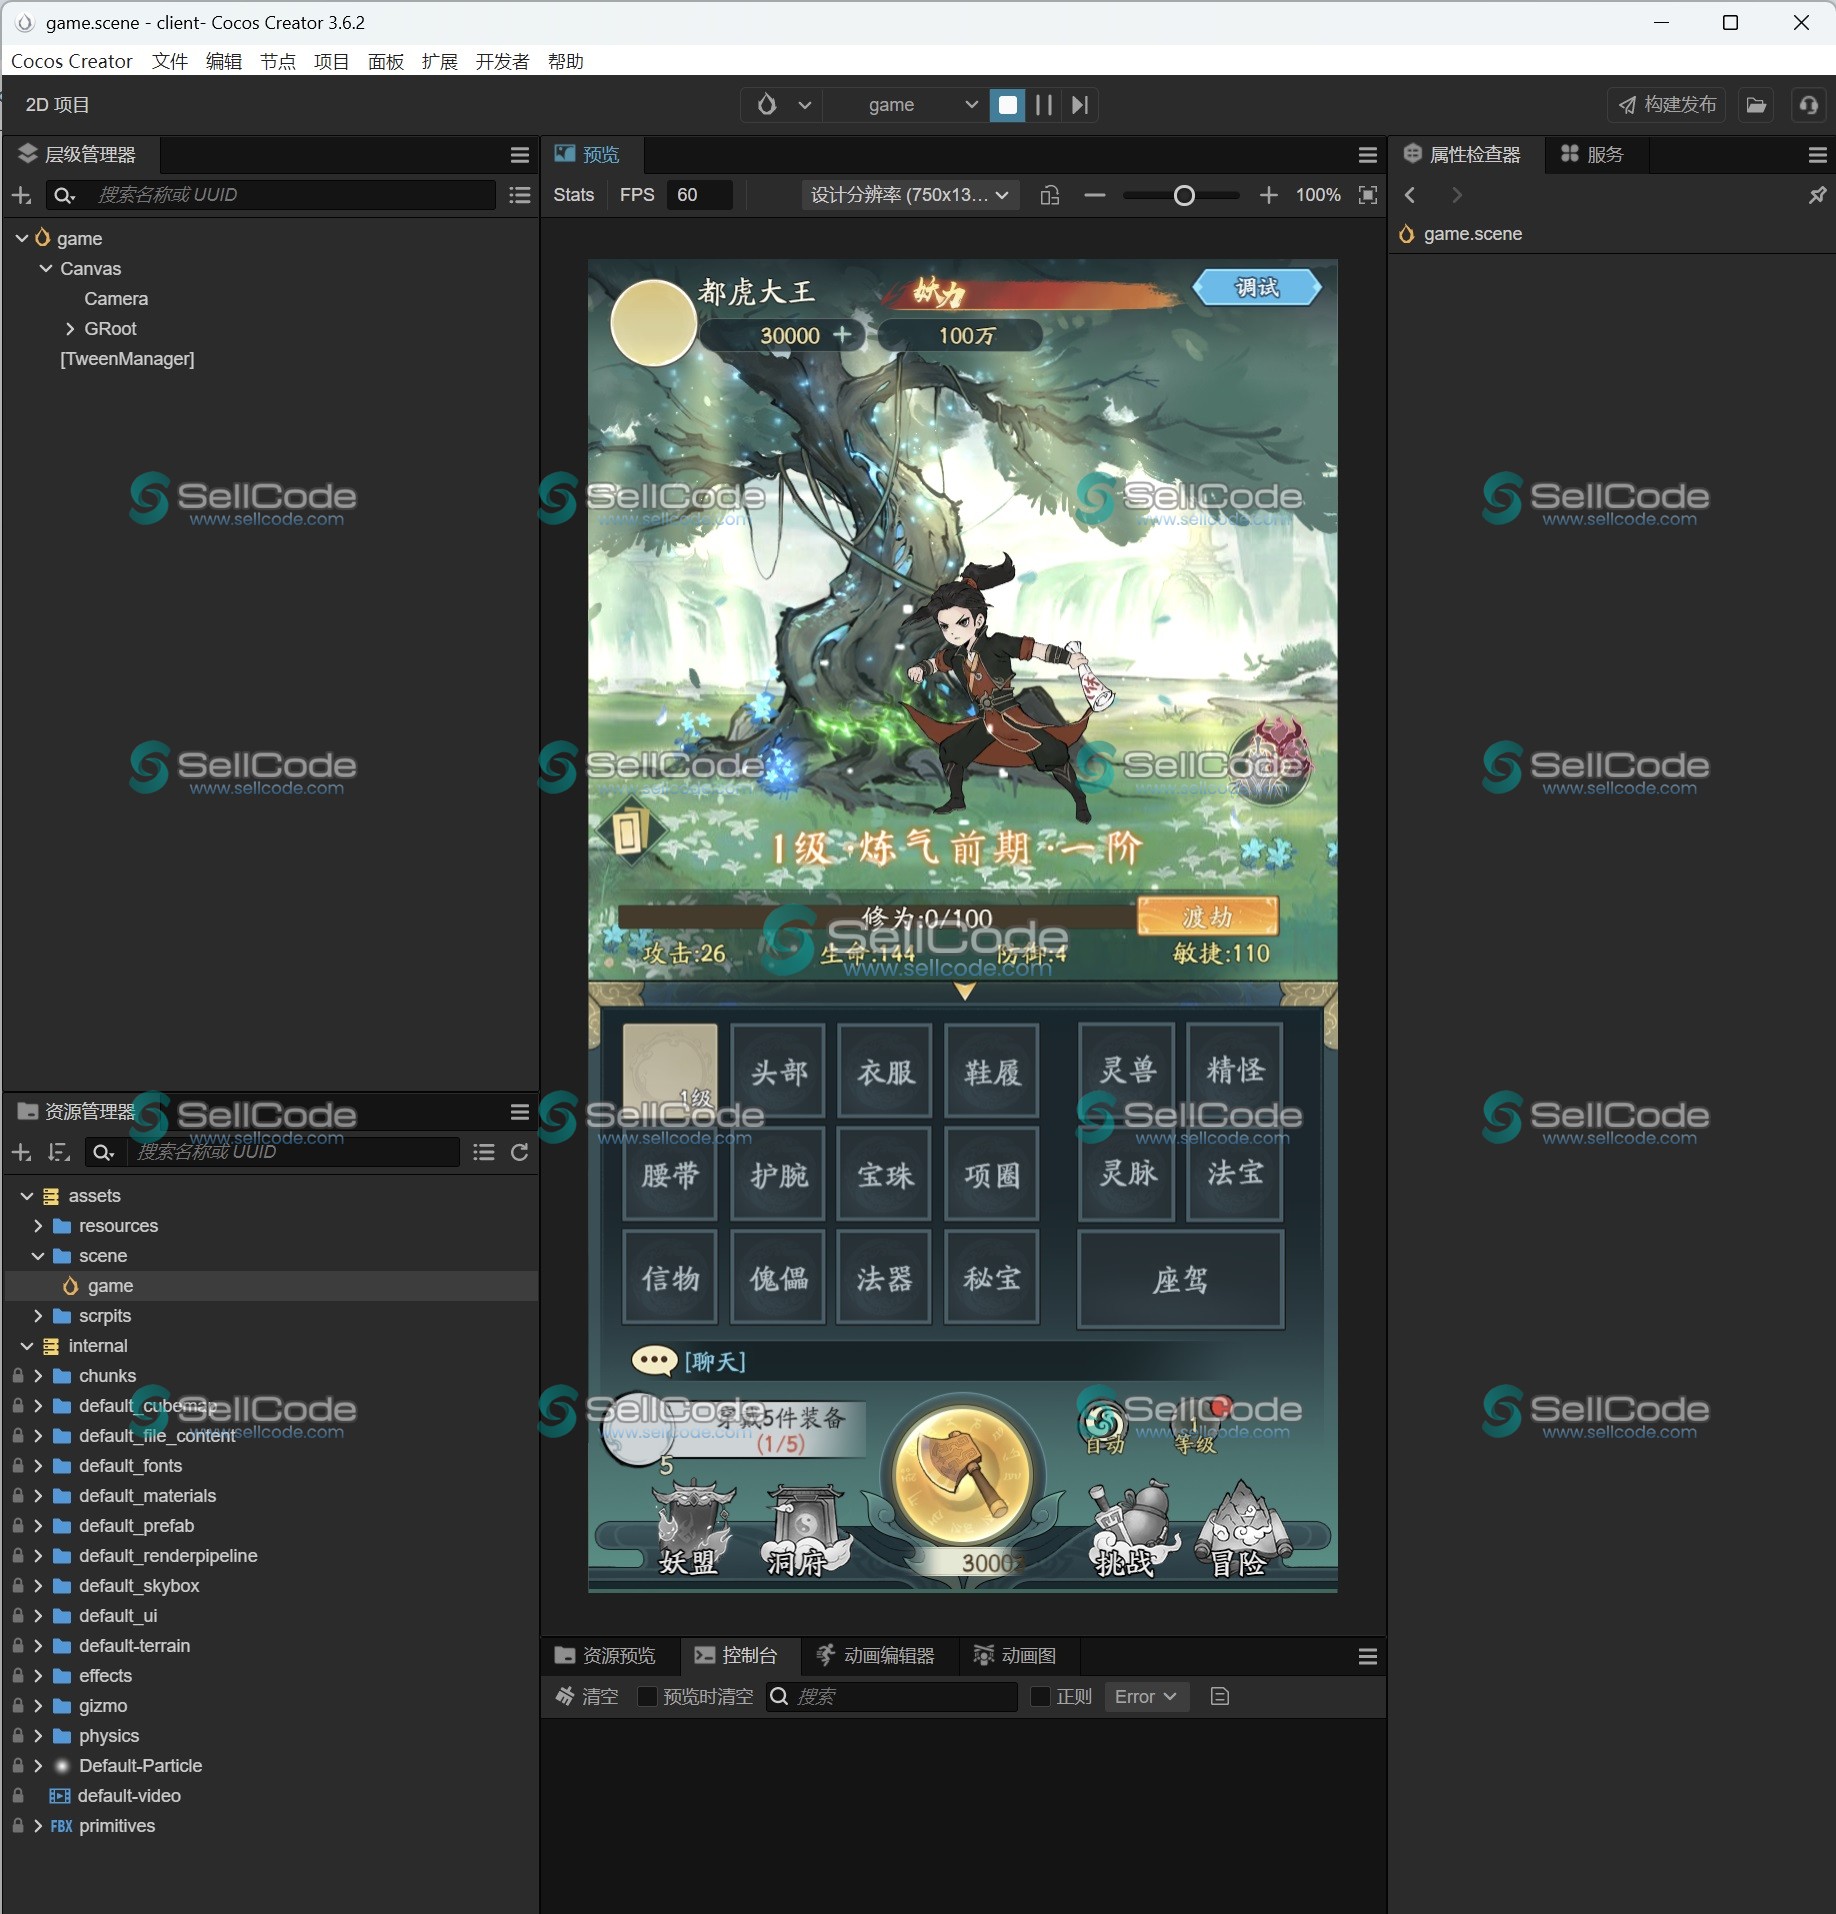This screenshot has height=1914, width=1836.
Task: Open the preview panel hamburger menu
Action: click(1368, 155)
